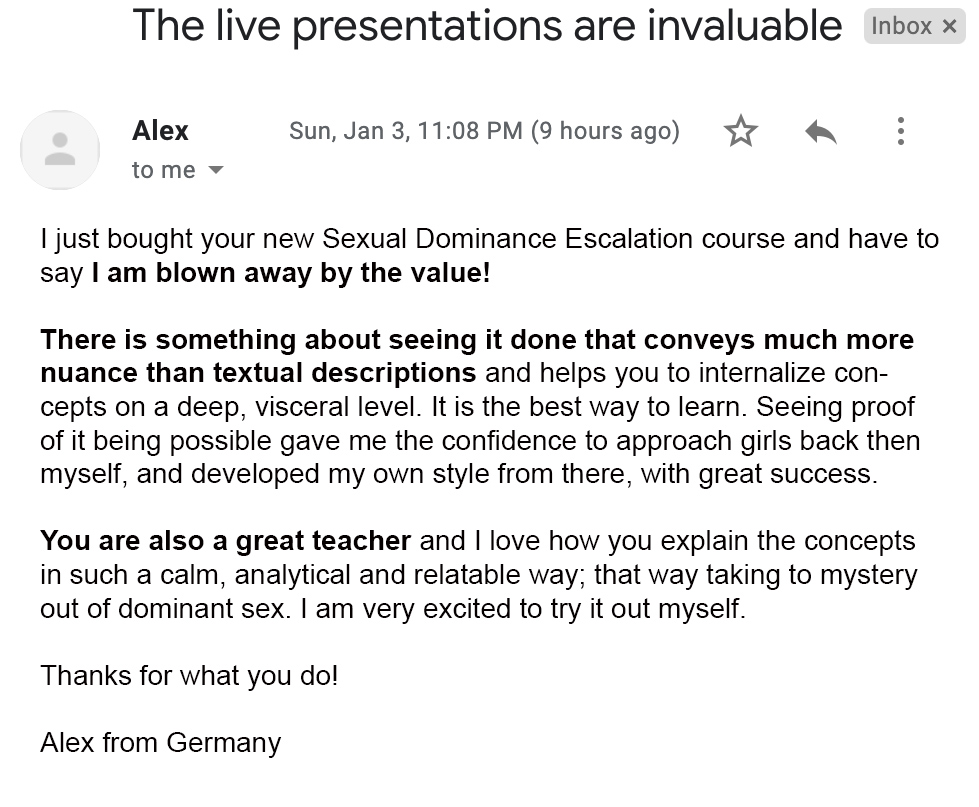The height and width of the screenshot is (807, 979).
Task: Click the sender name Alex
Action: 160,131
